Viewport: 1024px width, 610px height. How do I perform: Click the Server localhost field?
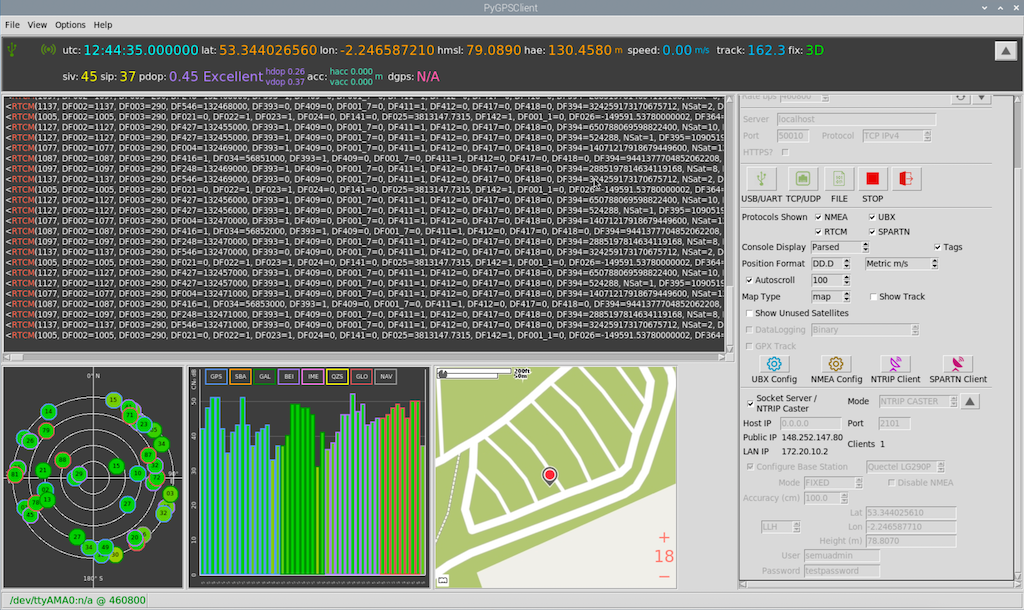coord(856,120)
